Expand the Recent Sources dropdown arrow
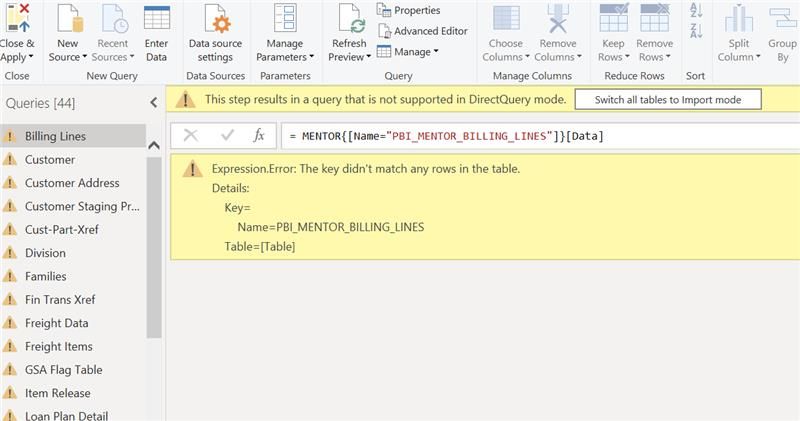The width and height of the screenshot is (800, 421). click(x=132, y=57)
